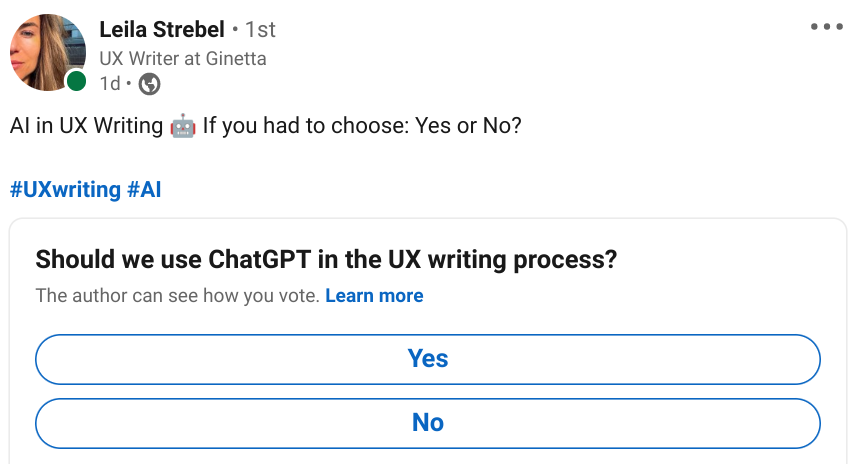Click the poll question heading text
Viewport: 848px width, 464px height.
[326, 259]
